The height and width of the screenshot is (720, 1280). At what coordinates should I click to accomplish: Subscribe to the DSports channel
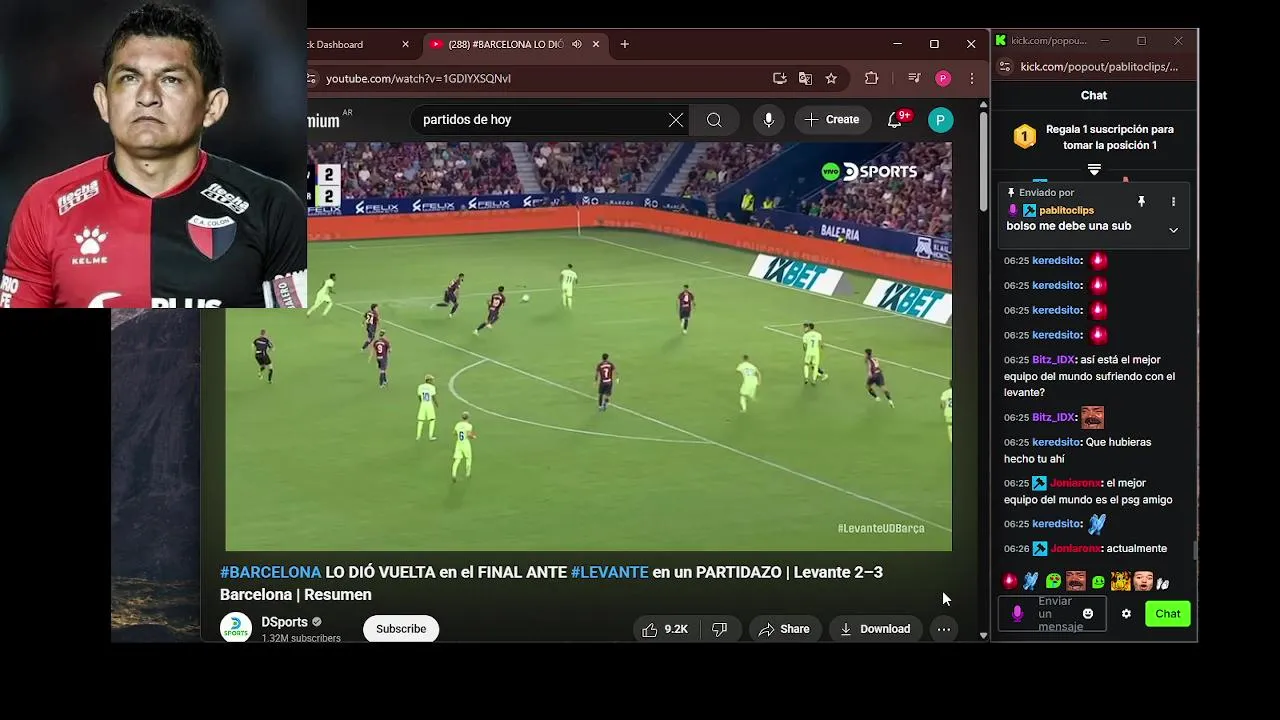401,629
